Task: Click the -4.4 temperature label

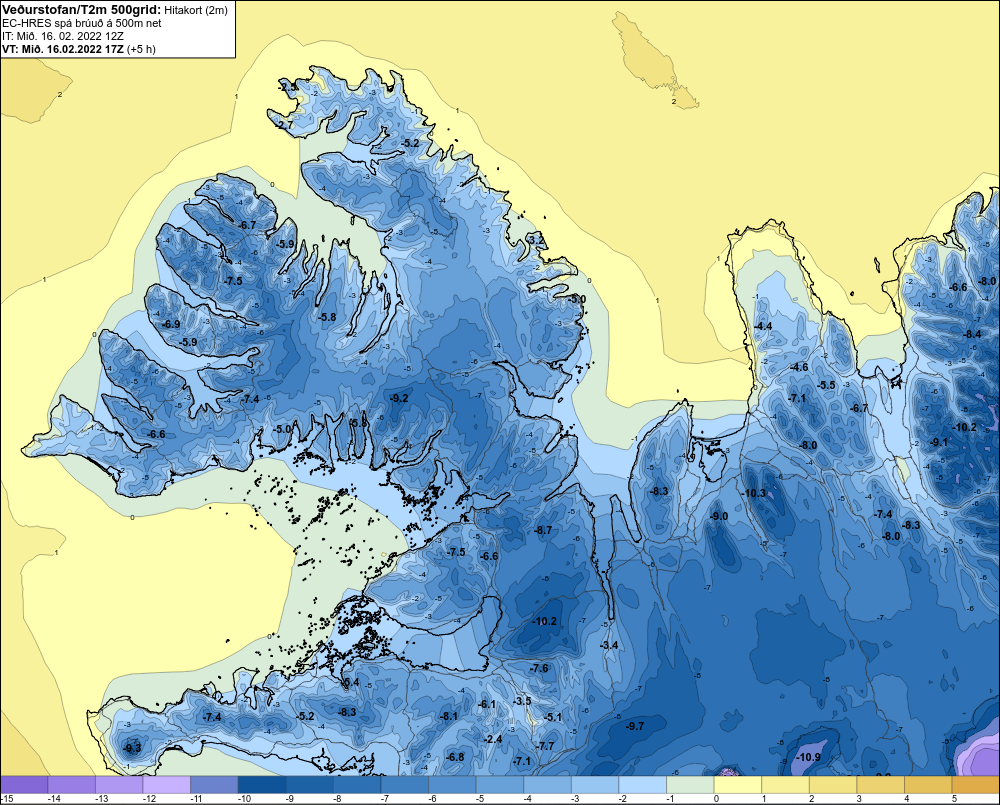Action: tap(763, 326)
